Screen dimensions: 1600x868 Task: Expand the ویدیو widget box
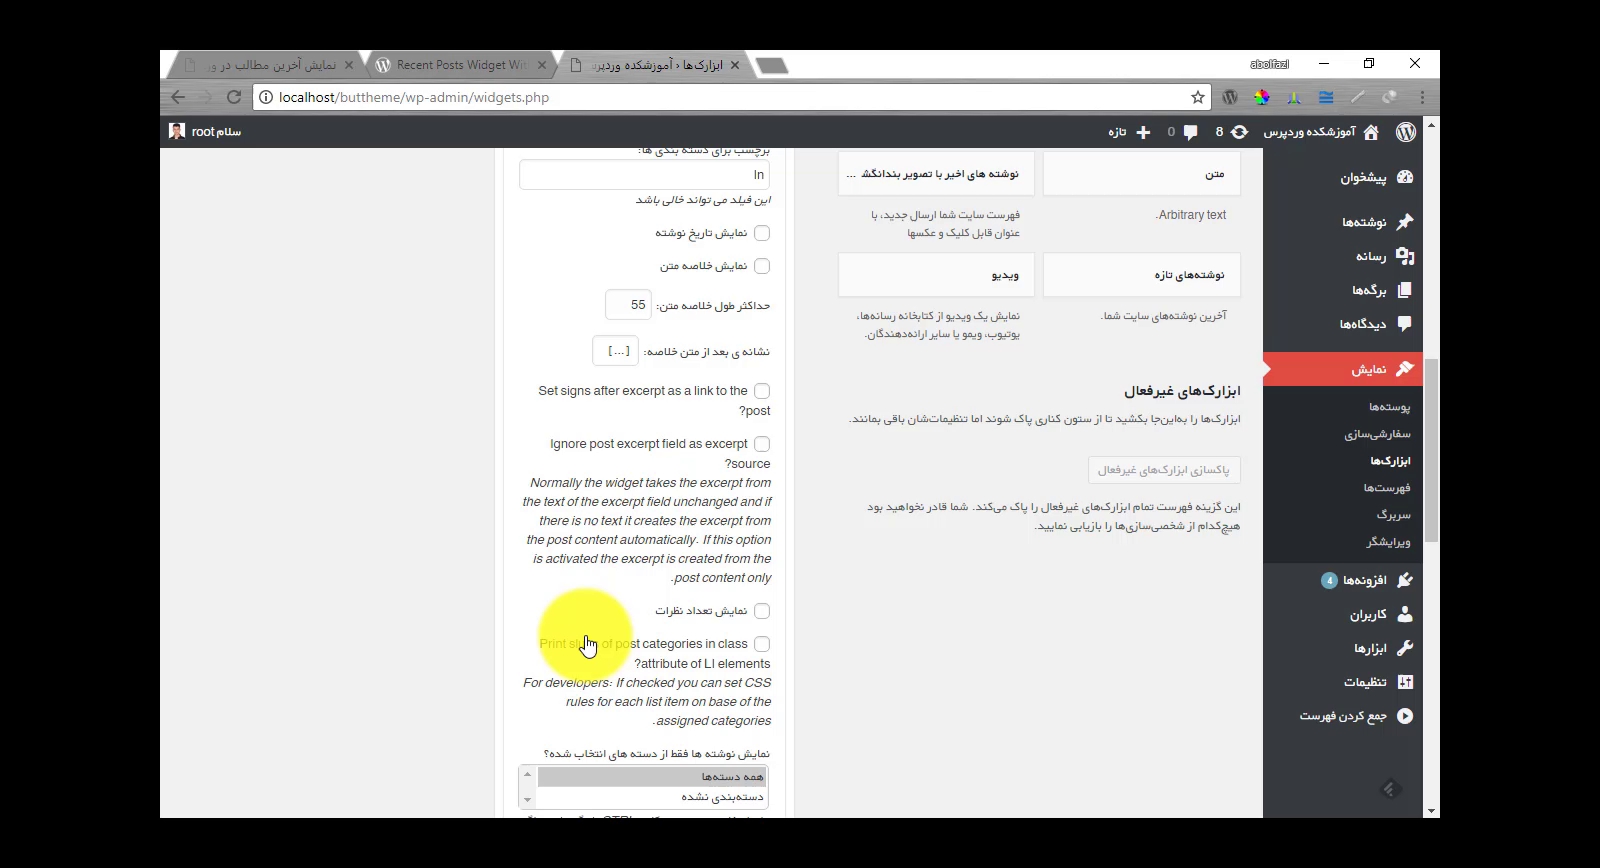[936, 275]
